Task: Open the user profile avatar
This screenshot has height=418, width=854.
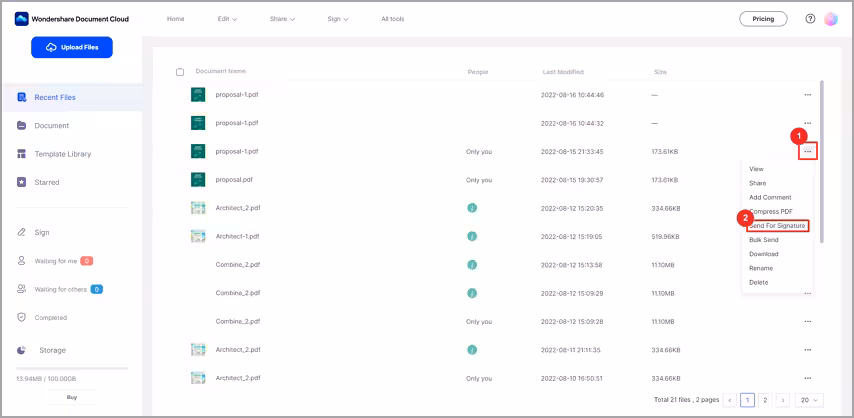Action: tap(831, 19)
